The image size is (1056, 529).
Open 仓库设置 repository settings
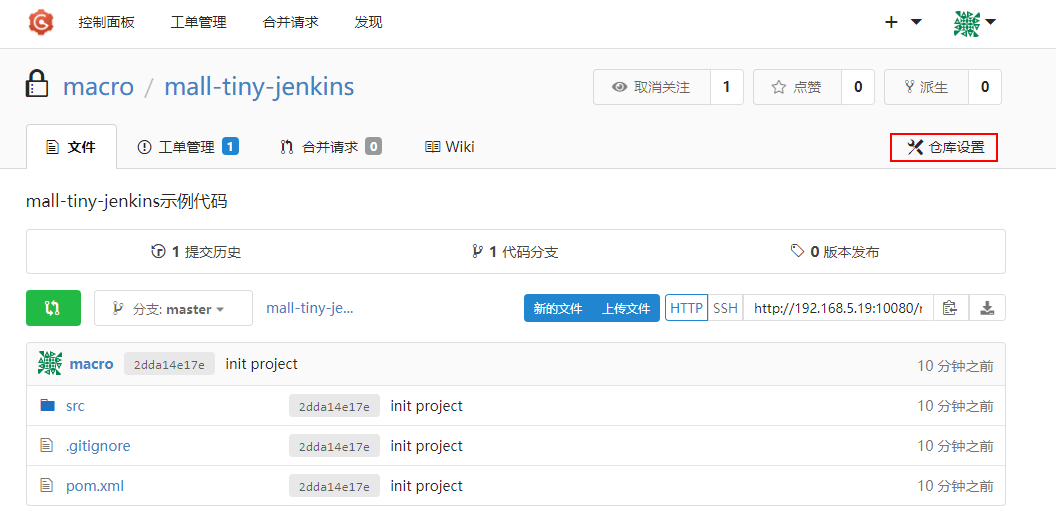944,147
